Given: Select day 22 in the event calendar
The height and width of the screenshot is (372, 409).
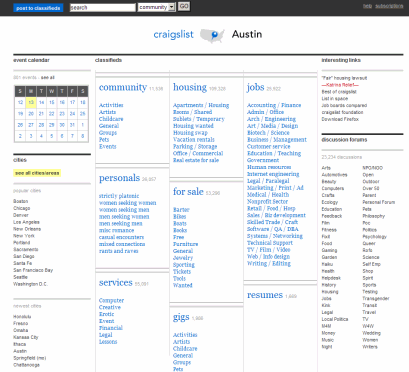Looking at the screenshot, I should coord(52,114).
